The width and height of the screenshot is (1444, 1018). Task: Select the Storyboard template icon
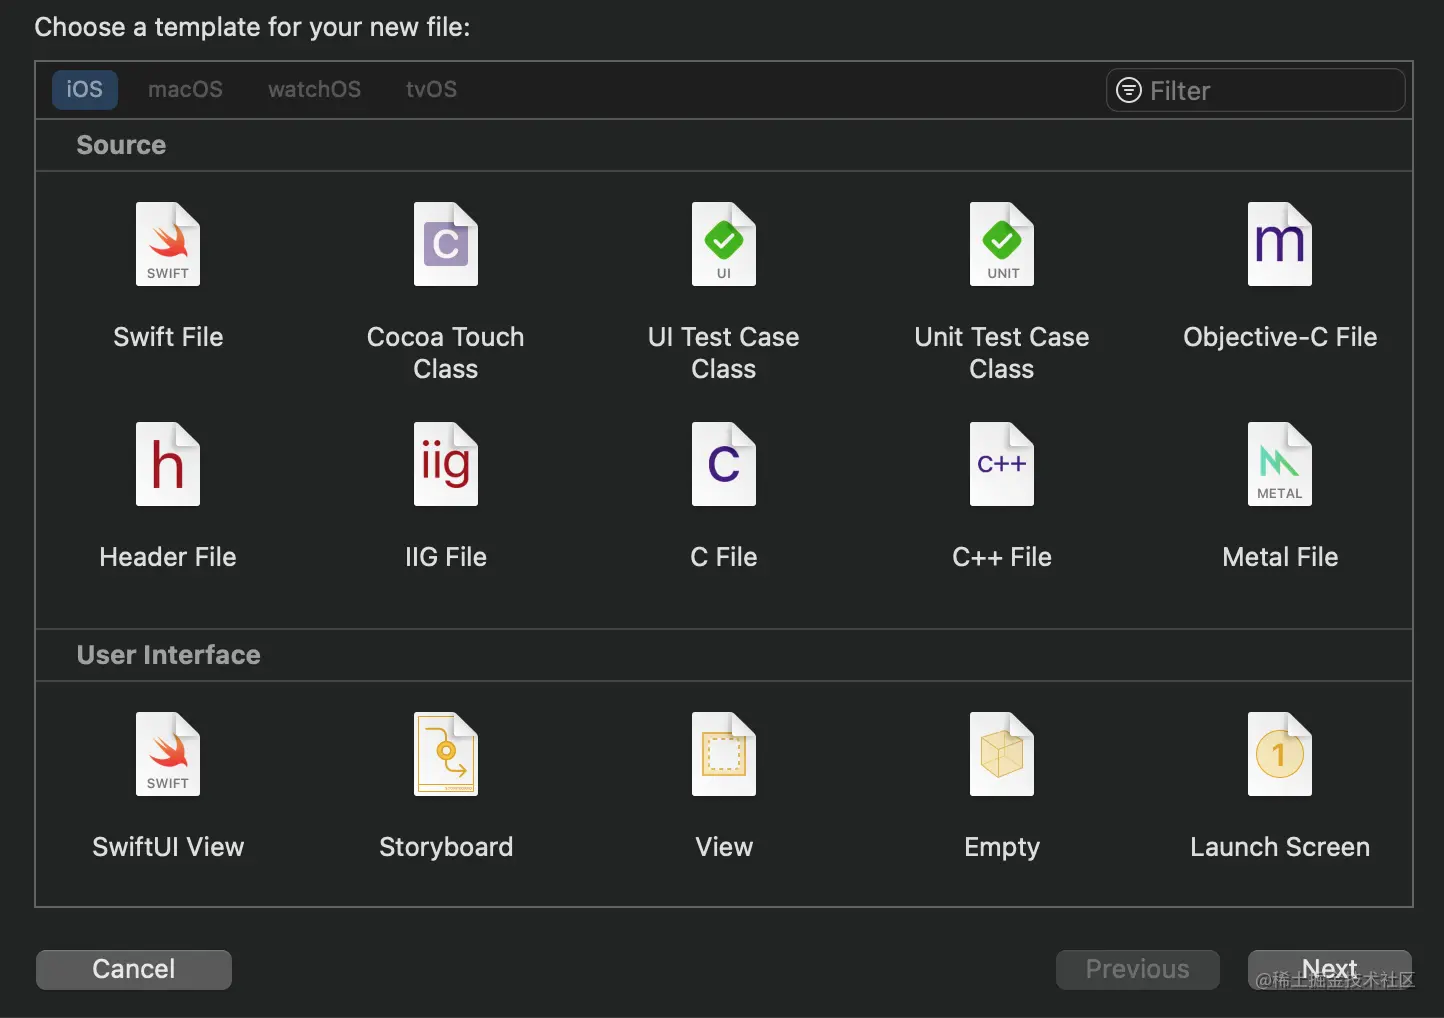(446, 755)
